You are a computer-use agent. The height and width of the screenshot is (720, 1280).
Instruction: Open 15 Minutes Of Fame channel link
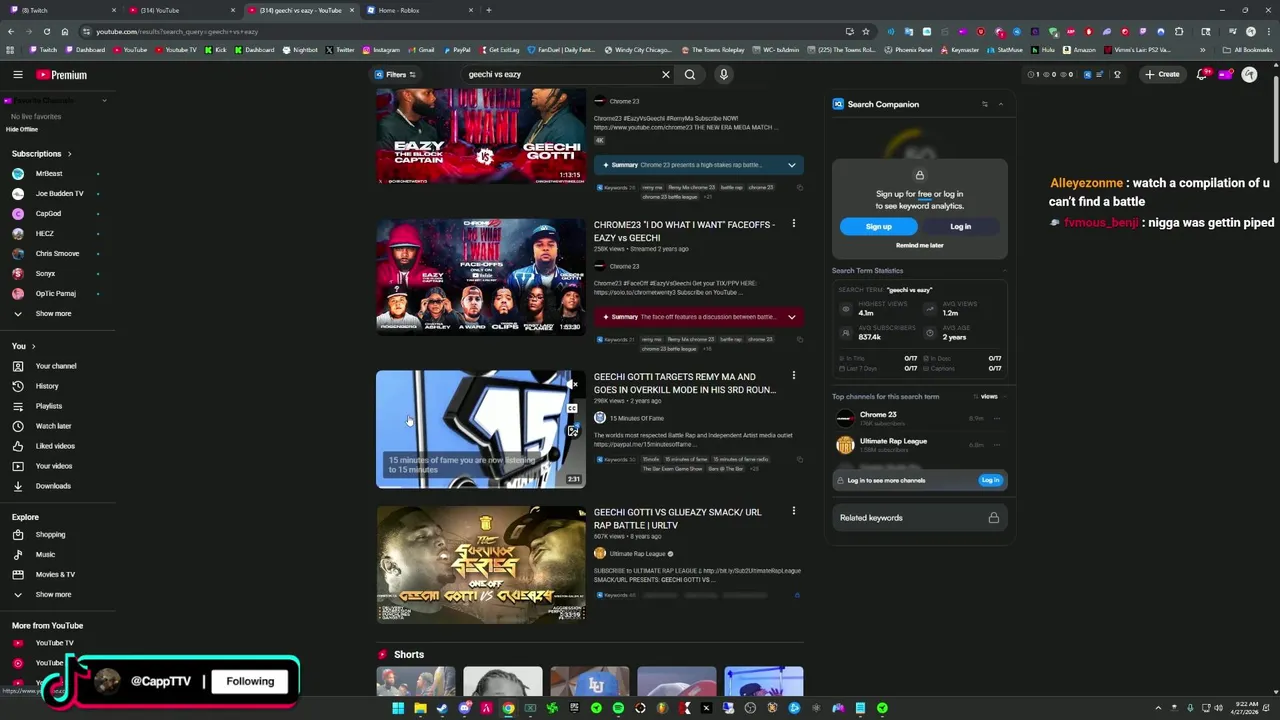[x=636, y=418]
